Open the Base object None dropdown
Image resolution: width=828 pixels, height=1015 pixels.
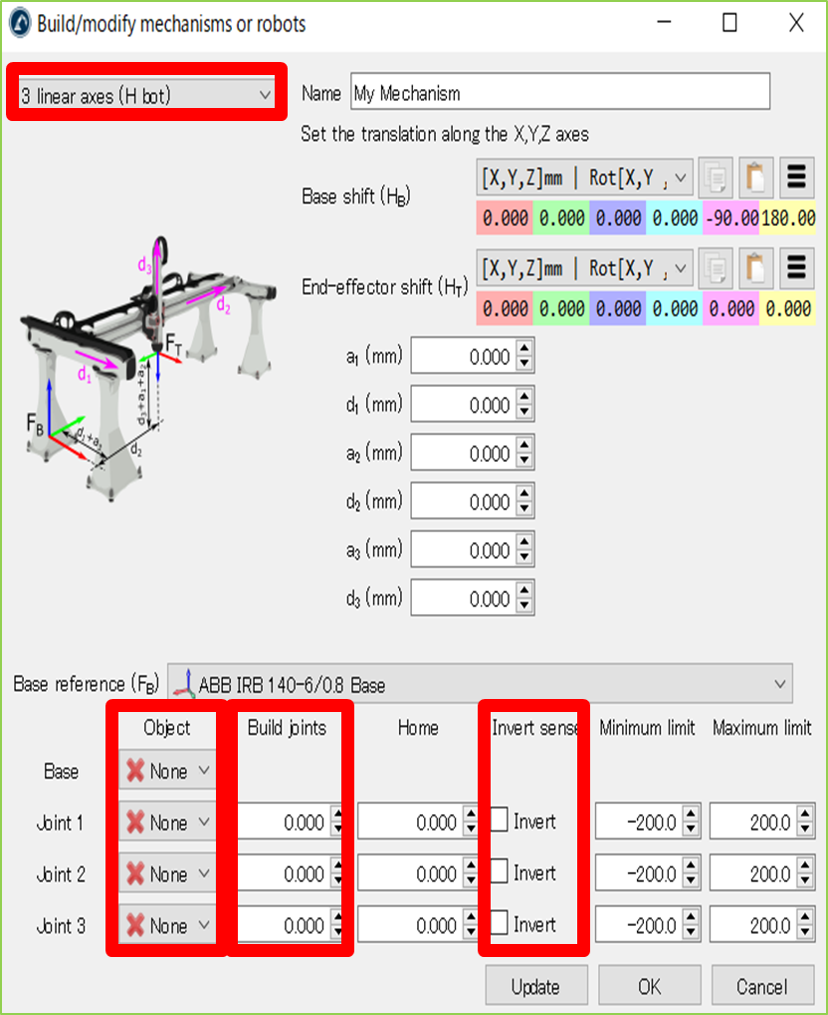[x=167, y=772]
